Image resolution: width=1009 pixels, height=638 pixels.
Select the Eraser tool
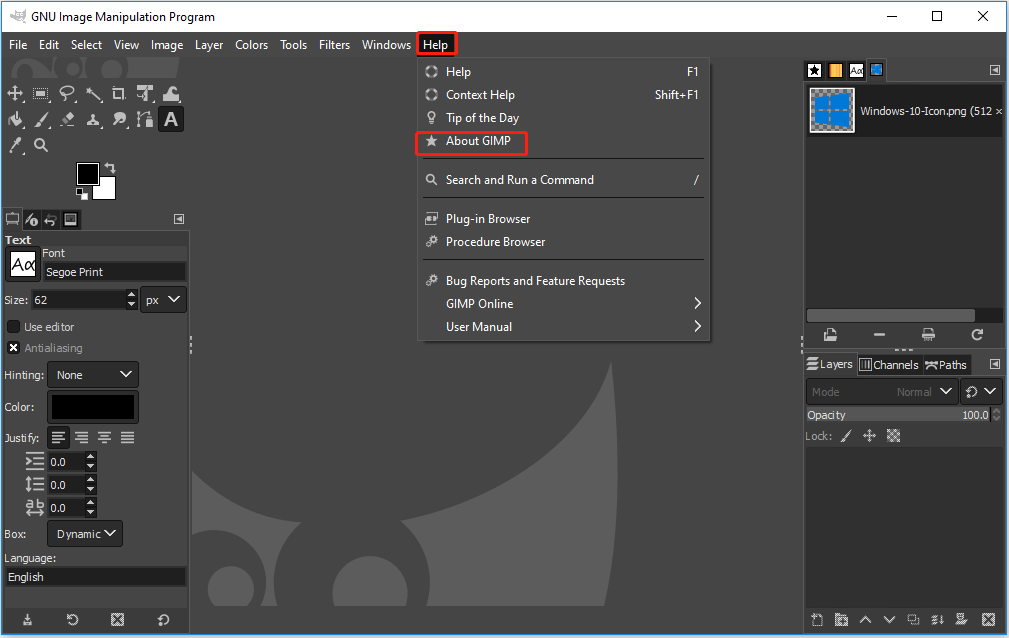pyautogui.click(x=67, y=120)
